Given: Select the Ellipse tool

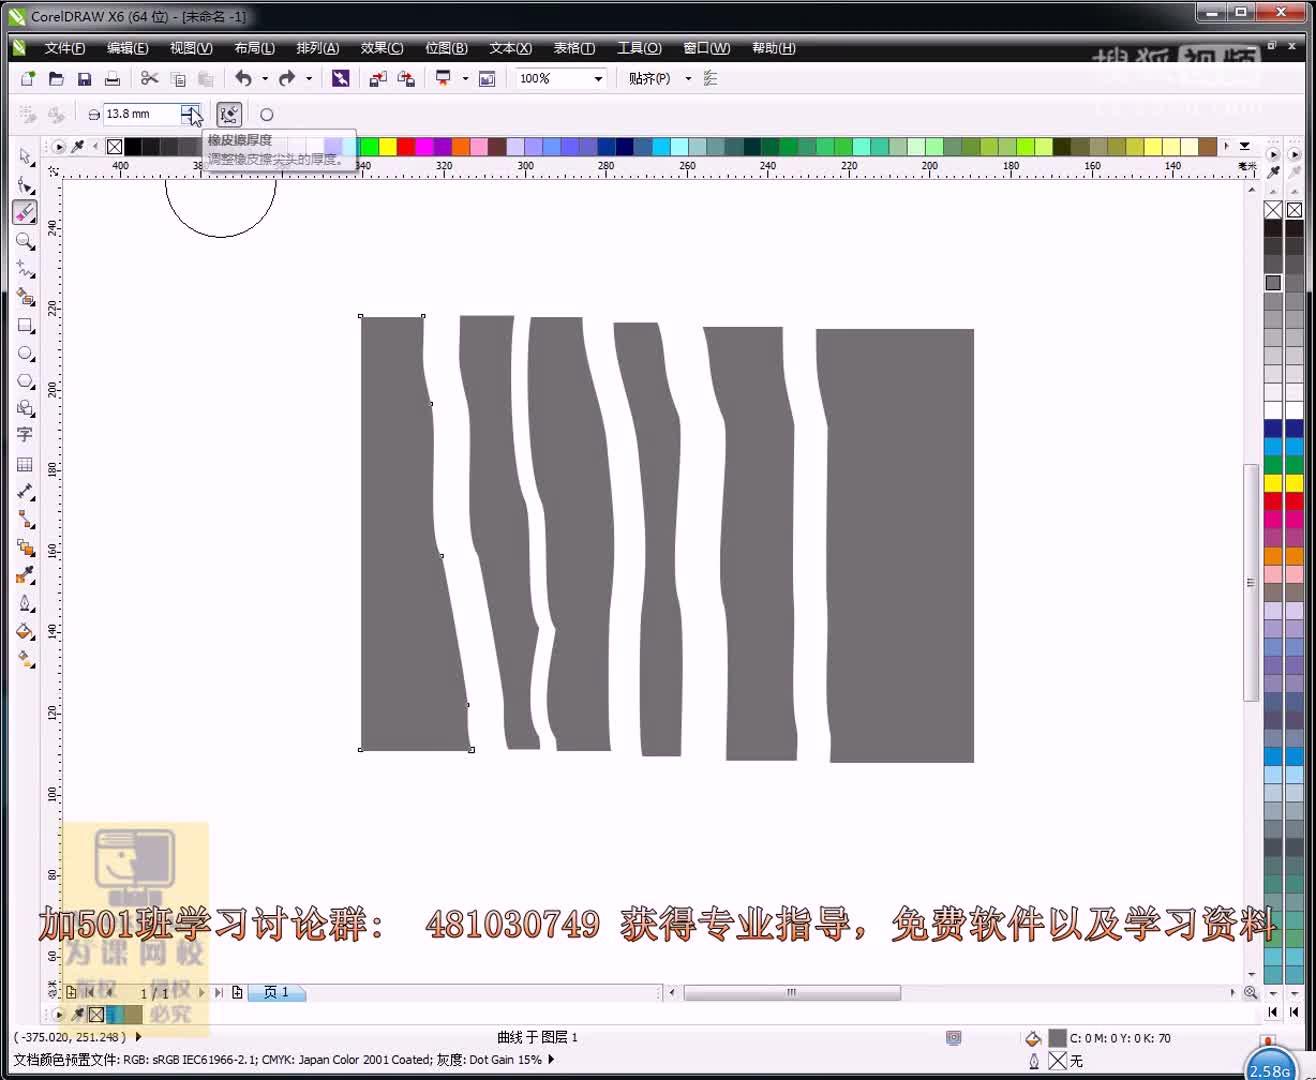Looking at the screenshot, I should (25, 353).
